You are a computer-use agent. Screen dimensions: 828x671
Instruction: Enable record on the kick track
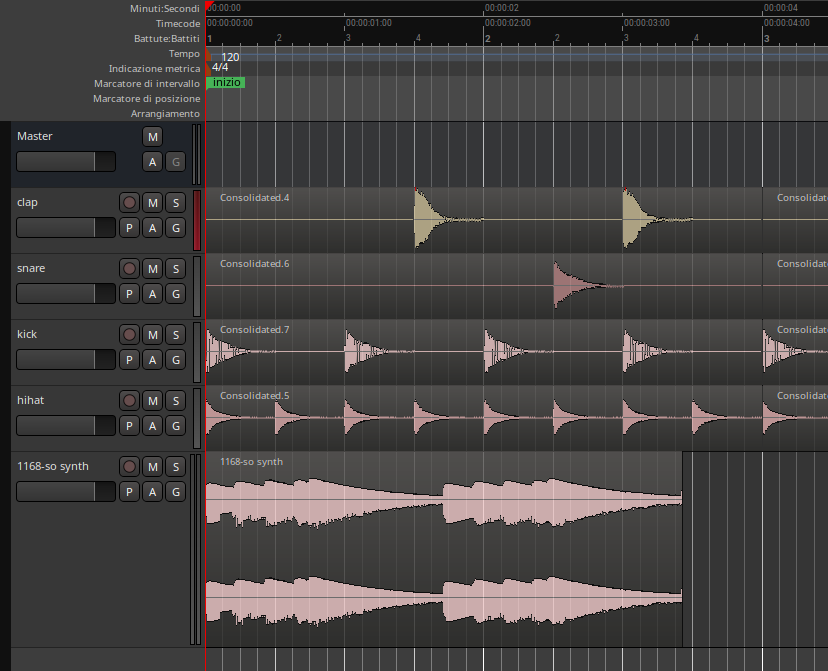pos(129,335)
